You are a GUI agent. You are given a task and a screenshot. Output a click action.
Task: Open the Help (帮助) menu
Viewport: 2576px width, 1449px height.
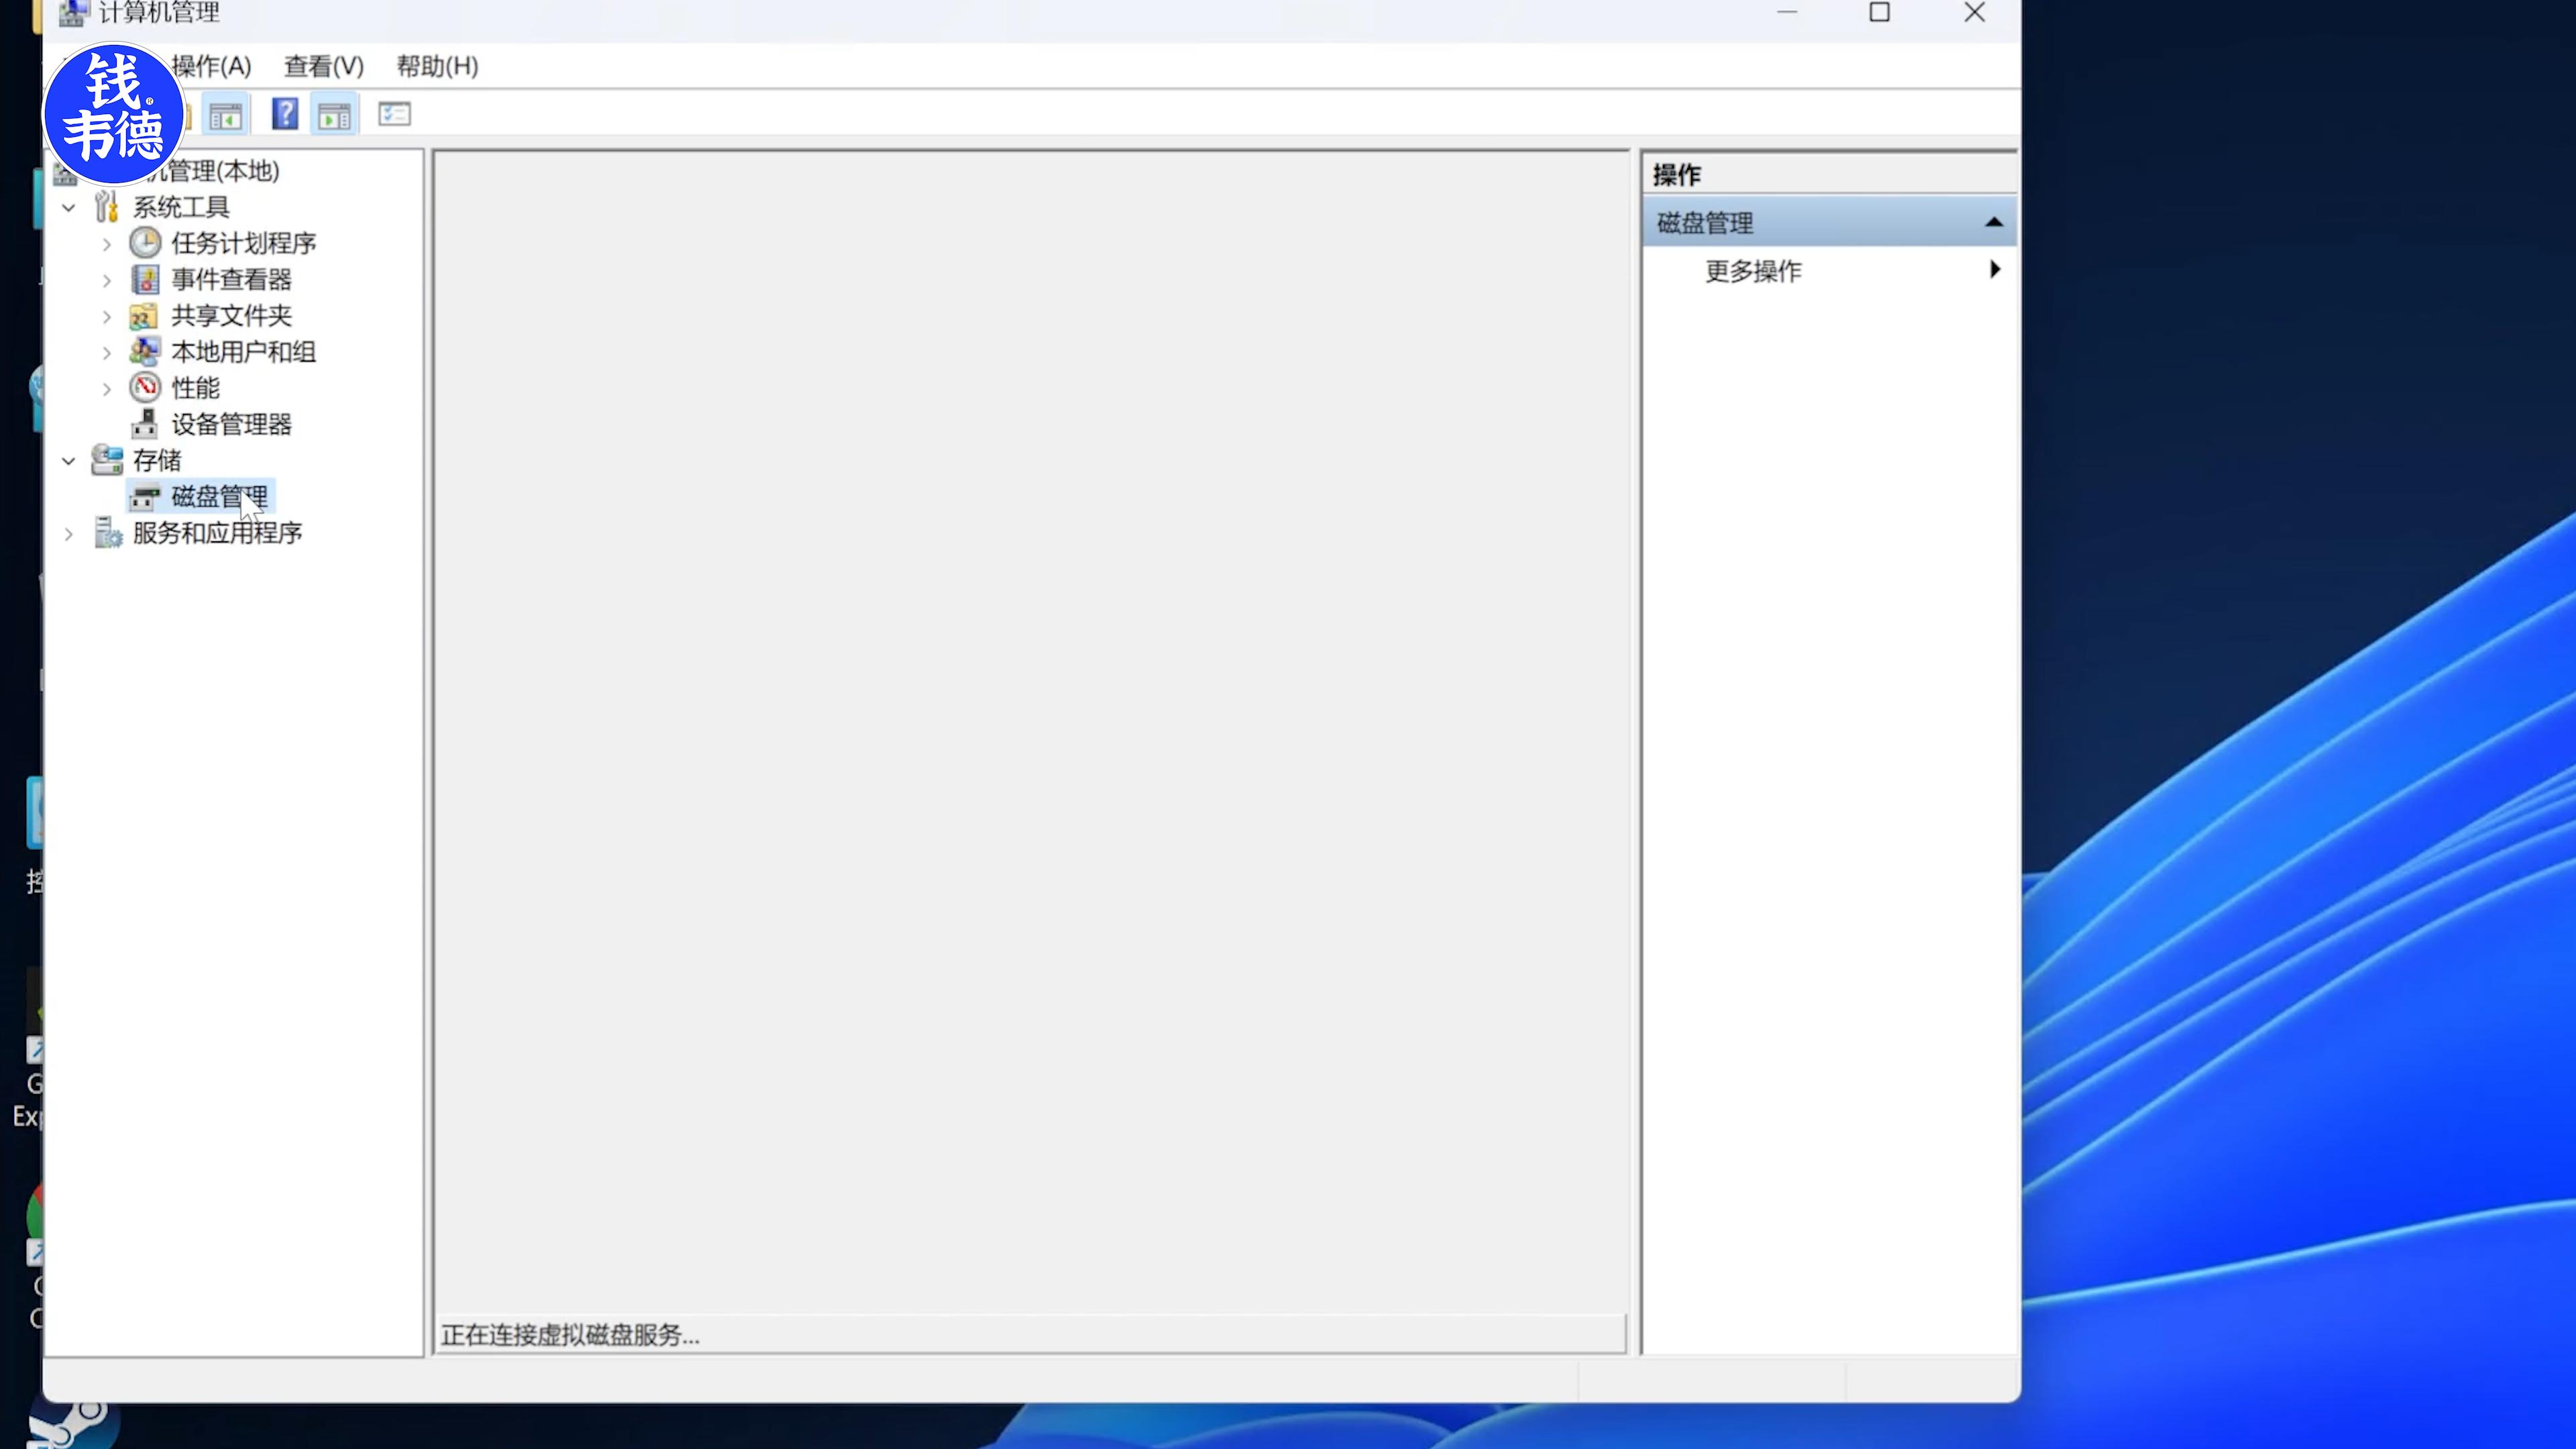pos(437,66)
